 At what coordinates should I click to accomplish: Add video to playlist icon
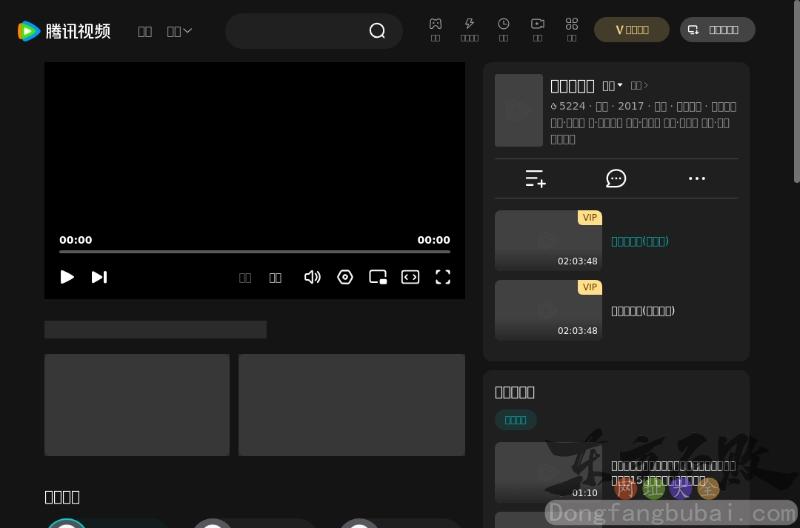[536, 179]
